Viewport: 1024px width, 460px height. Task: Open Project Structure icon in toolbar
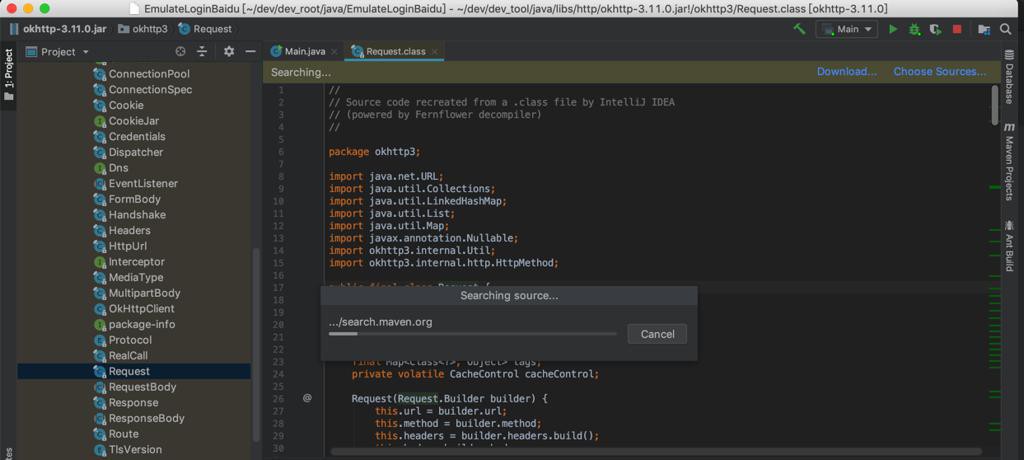point(984,29)
